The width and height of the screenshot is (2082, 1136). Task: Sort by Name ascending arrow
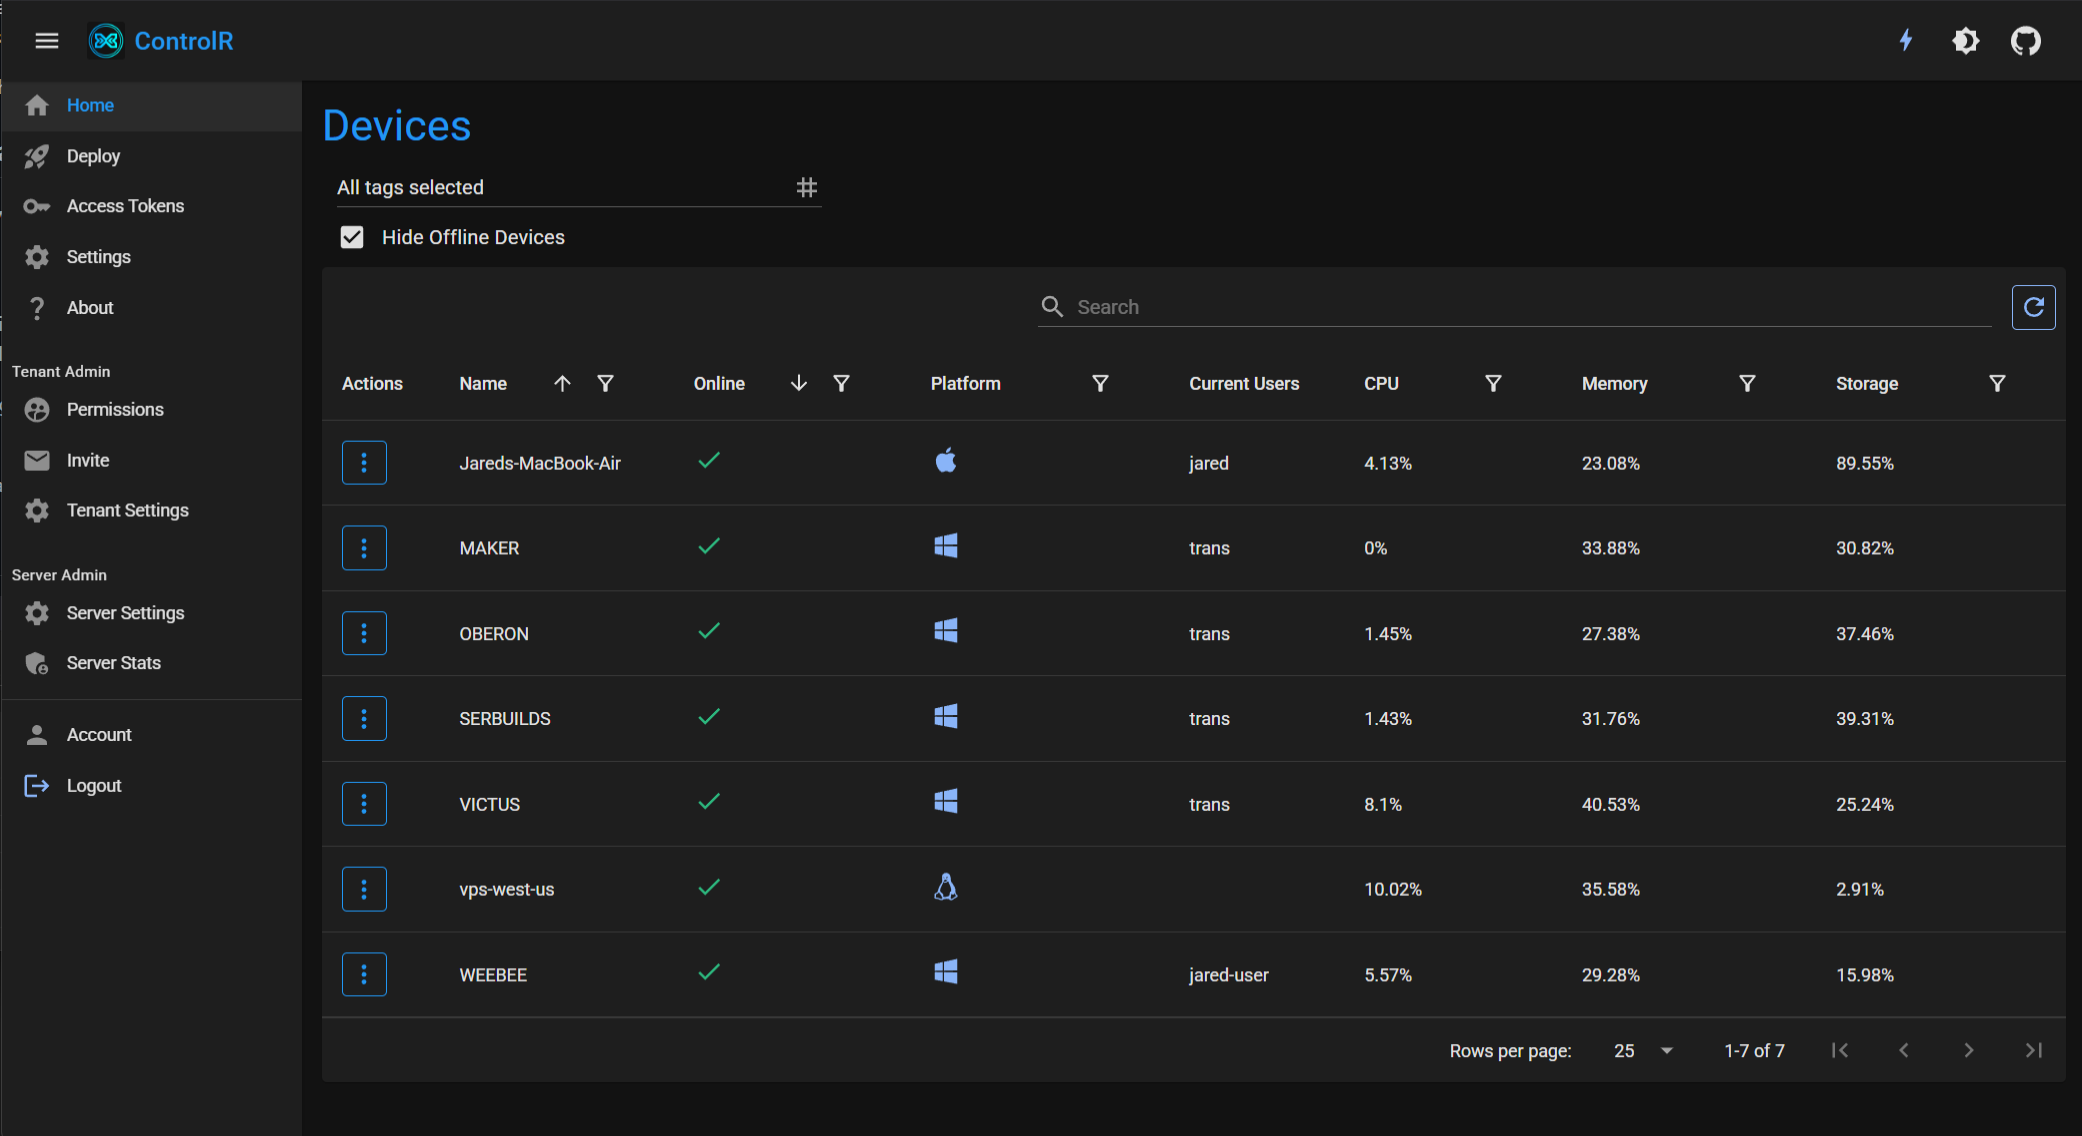[x=562, y=384]
